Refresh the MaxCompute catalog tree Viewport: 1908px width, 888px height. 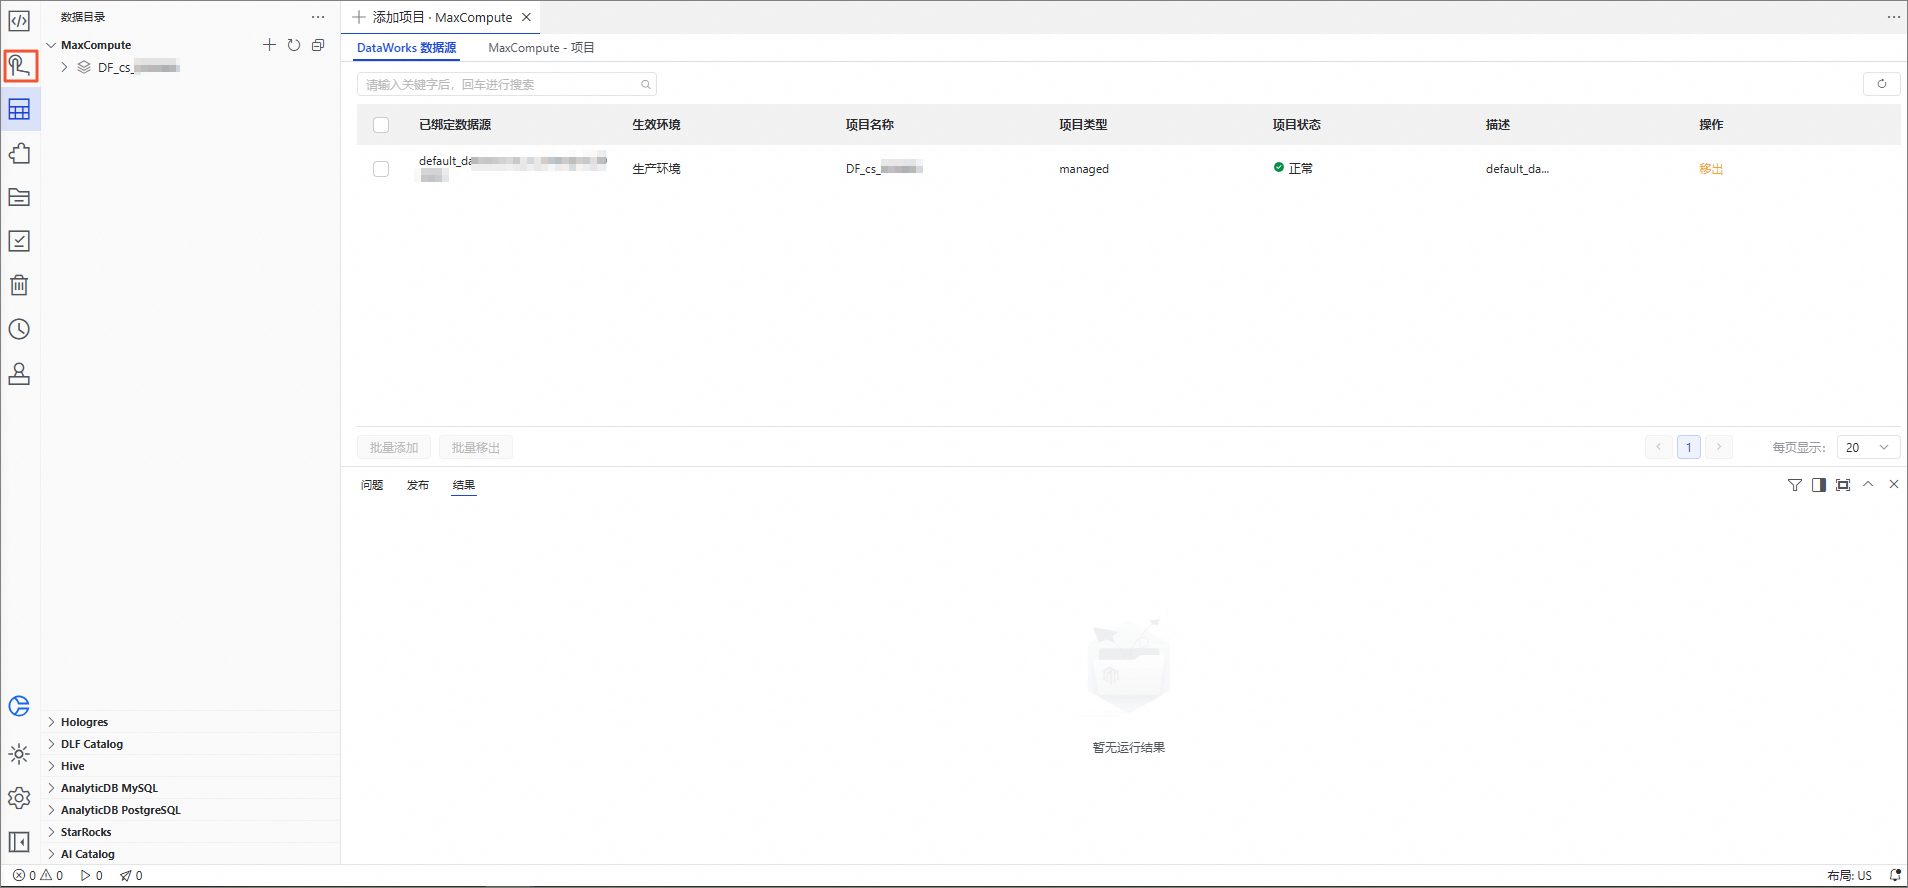pyautogui.click(x=294, y=45)
